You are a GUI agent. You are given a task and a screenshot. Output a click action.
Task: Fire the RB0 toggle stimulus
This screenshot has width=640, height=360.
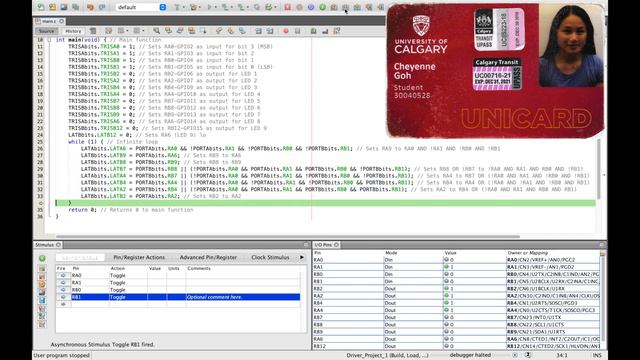point(63,290)
